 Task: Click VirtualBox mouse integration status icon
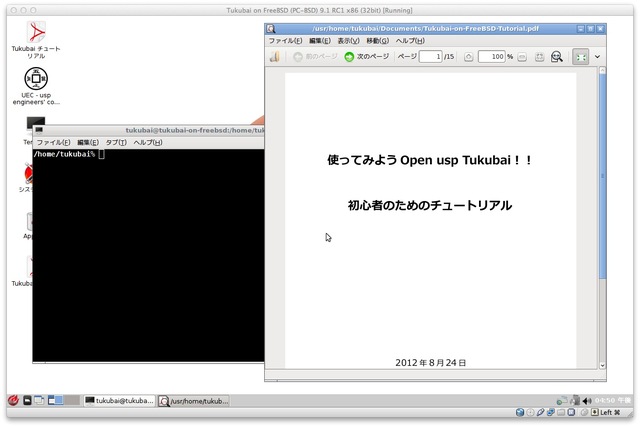[x=584, y=412]
